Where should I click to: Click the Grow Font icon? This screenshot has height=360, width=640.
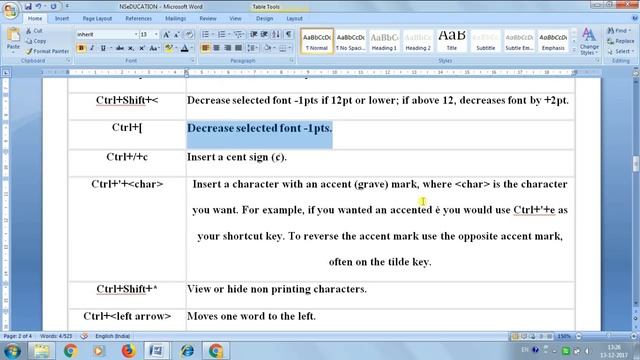[x=166, y=35]
